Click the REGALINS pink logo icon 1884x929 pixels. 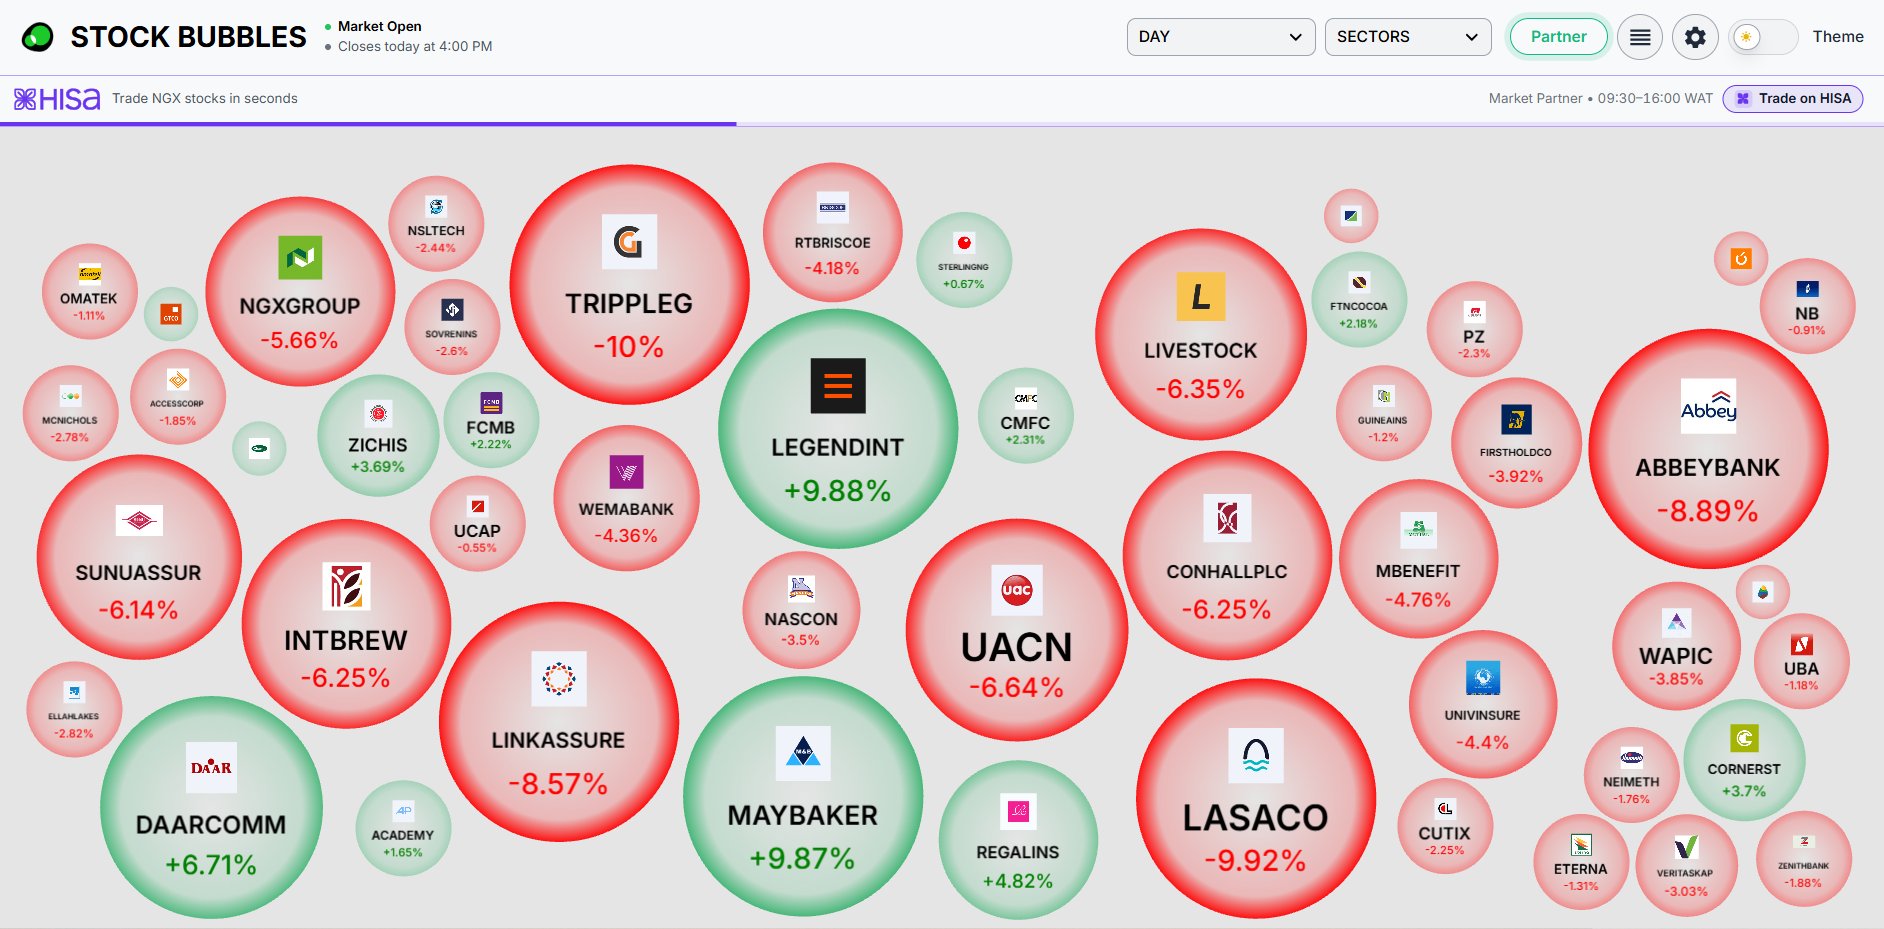pos(1018,811)
